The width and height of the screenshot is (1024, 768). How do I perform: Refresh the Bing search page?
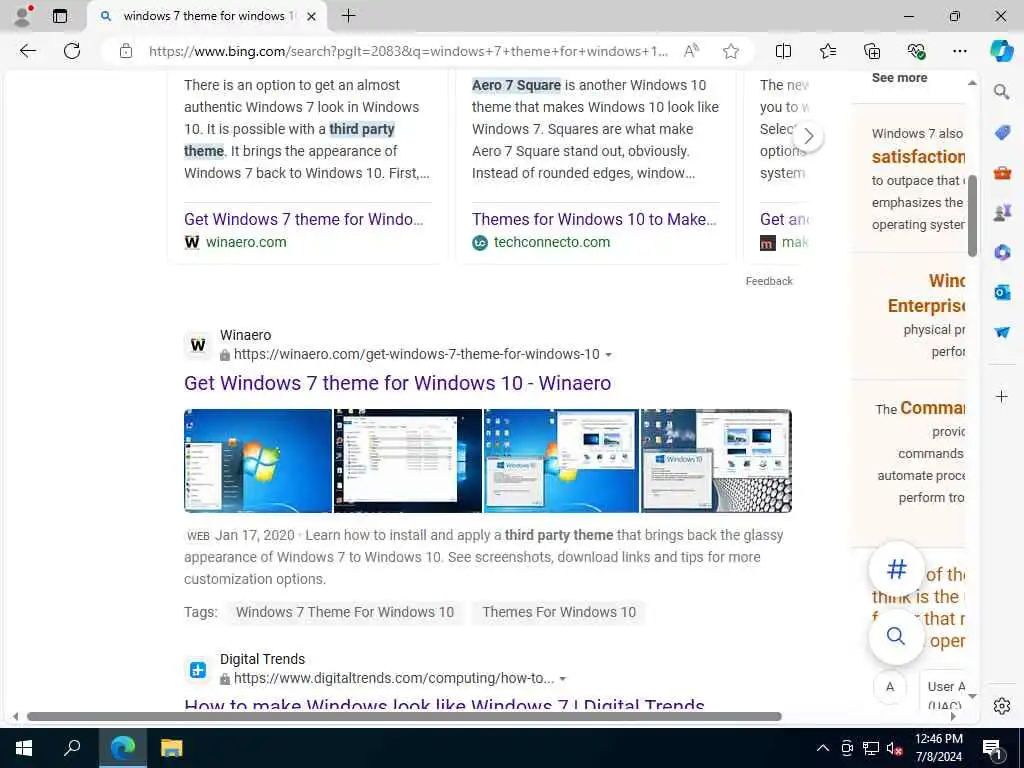tap(72, 51)
